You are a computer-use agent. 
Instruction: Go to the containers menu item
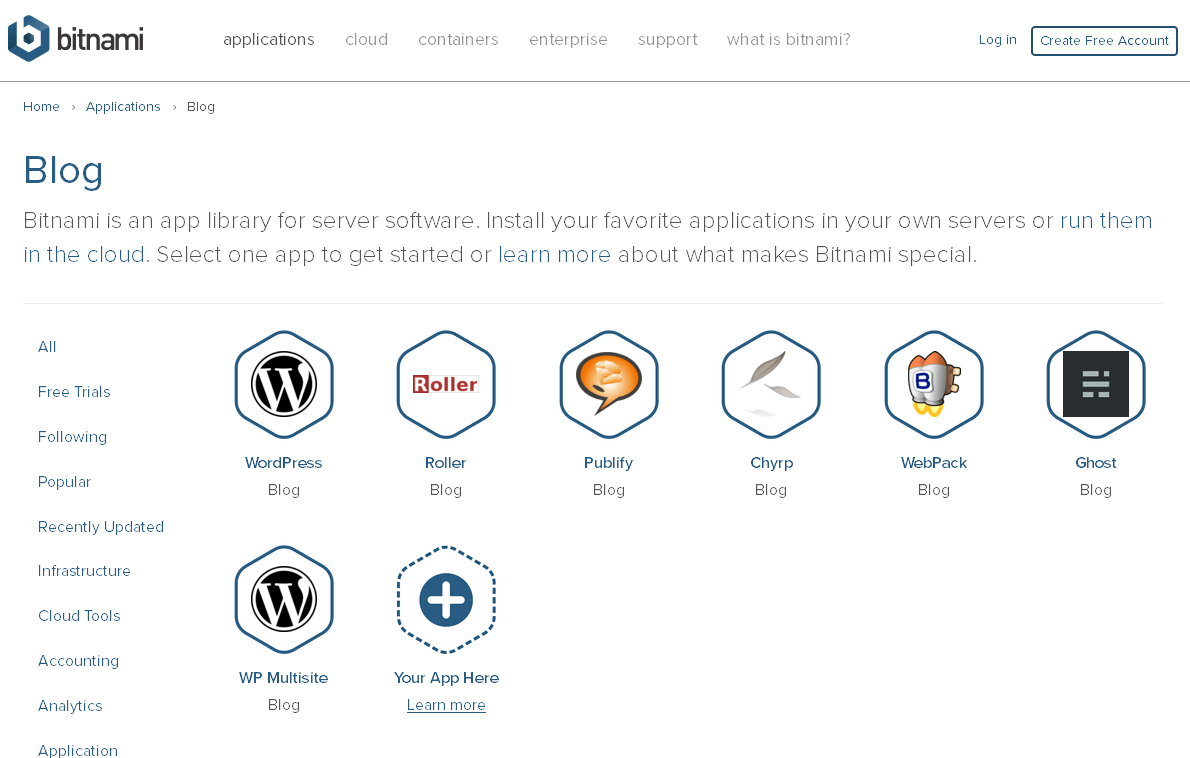[458, 40]
